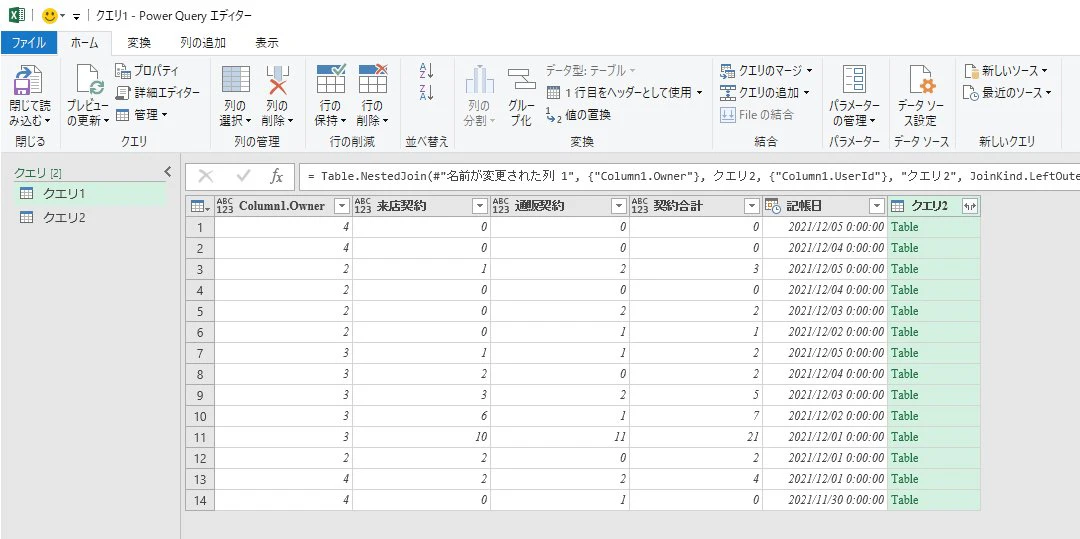Click the table corner menu icon
Image resolution: width=1080 pixels, height=539 pixels.
click(x=200, y=206)
